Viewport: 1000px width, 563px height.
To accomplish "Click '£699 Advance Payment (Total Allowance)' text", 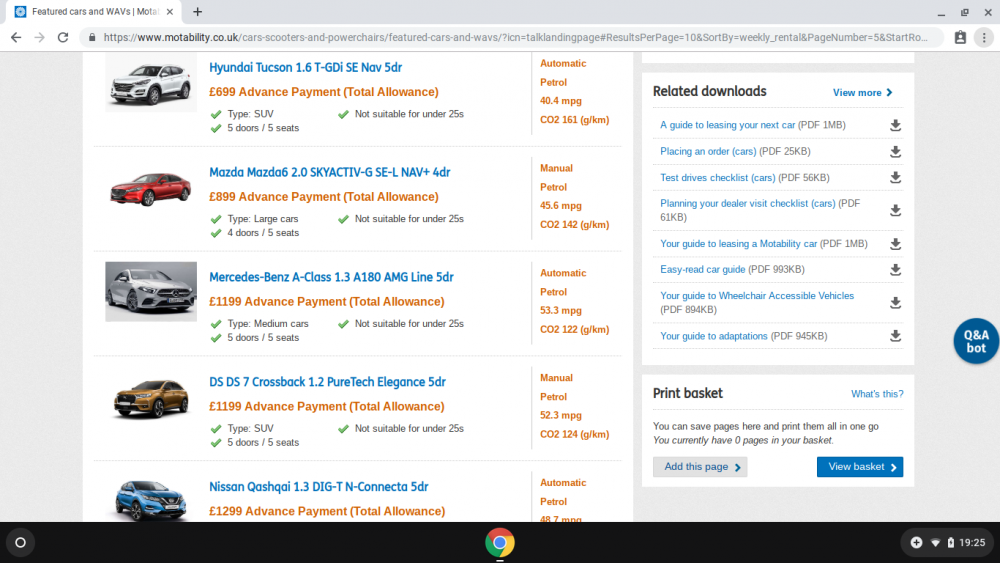I will coord(323,92).
